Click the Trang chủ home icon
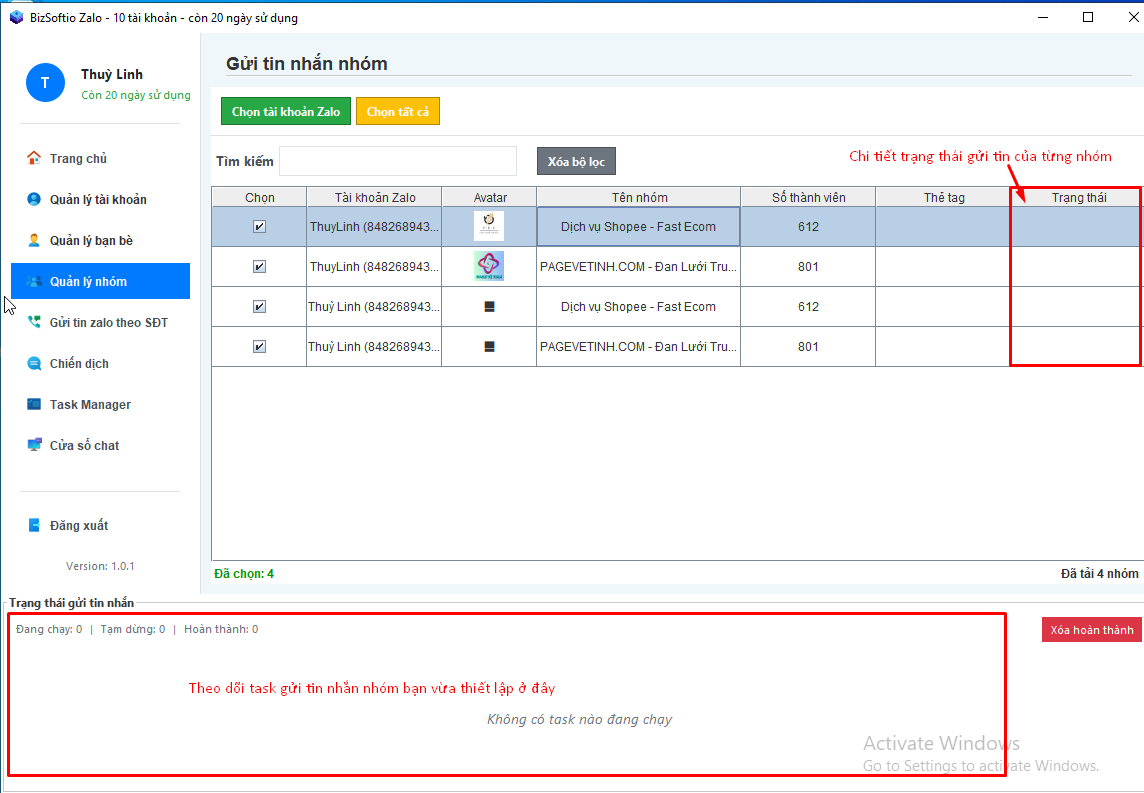Screen dimensions: 1144x793 click(x=34, y=158)
